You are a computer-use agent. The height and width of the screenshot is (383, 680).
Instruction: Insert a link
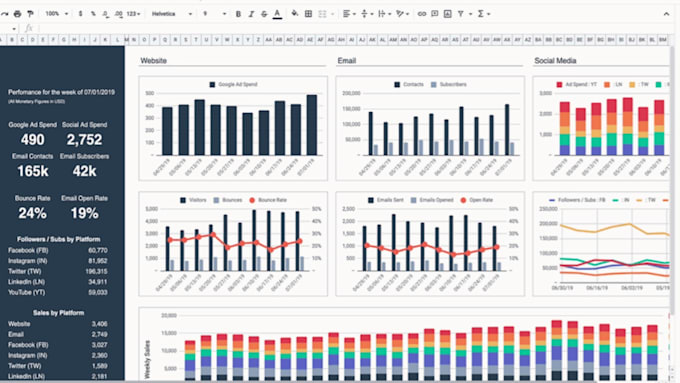(422, 14)
